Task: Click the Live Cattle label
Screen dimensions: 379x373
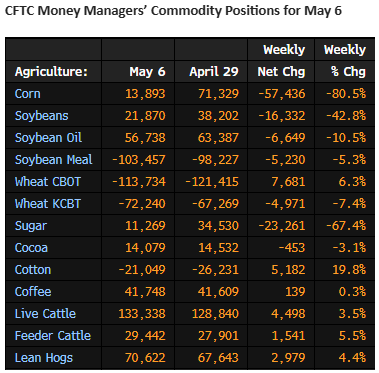Action: tap(45, 314)
